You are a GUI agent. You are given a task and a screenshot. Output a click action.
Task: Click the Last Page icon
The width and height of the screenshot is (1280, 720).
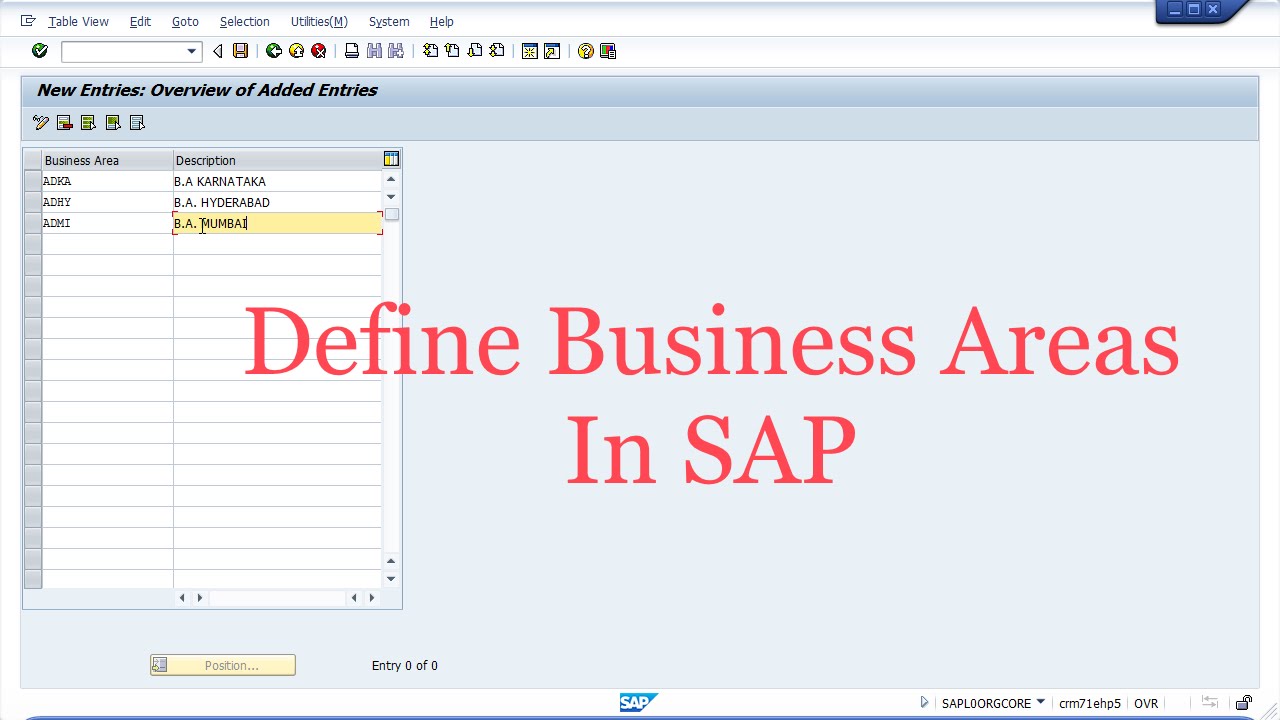click(496, 51)
